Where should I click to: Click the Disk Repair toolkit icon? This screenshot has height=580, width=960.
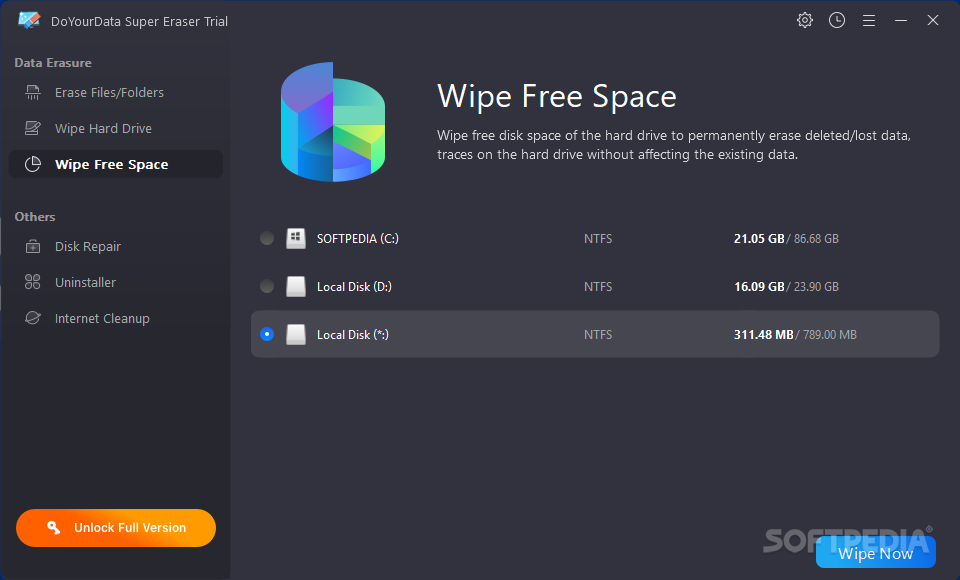32,246
